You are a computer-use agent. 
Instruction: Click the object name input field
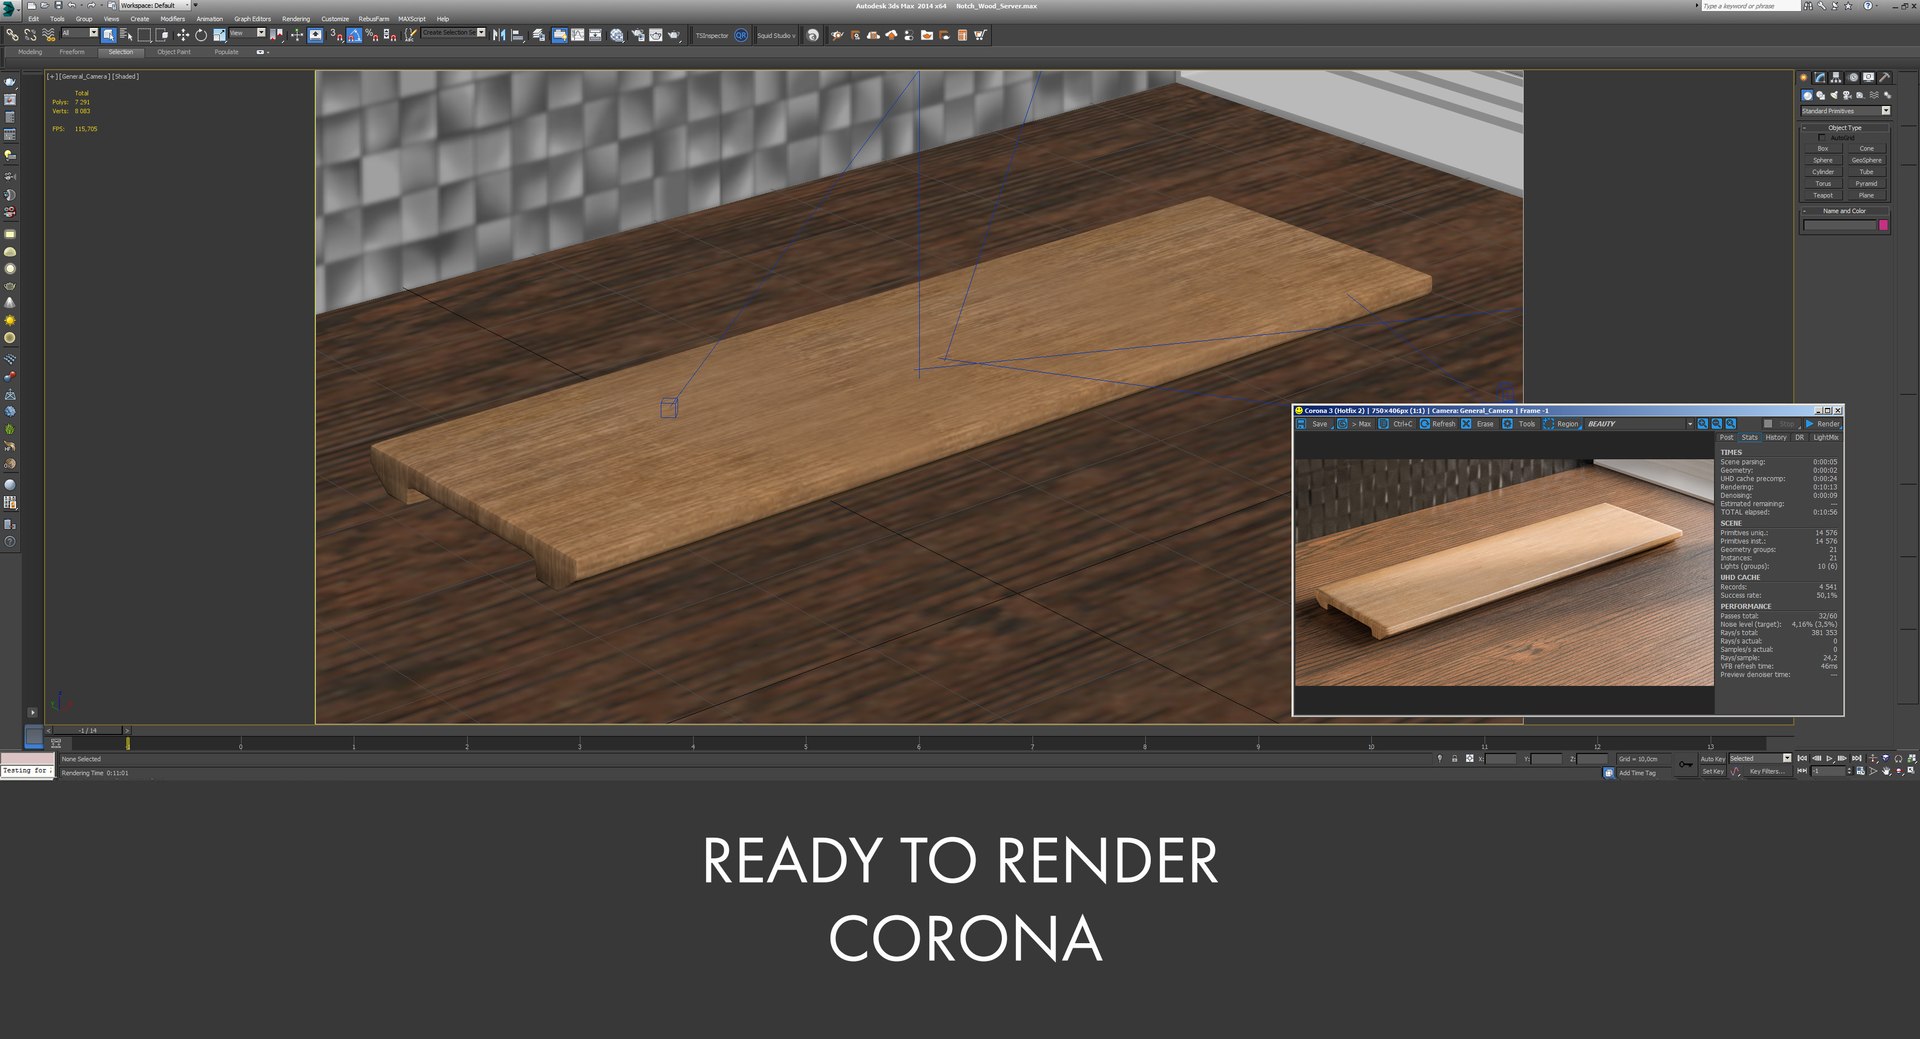[1840, 226]
